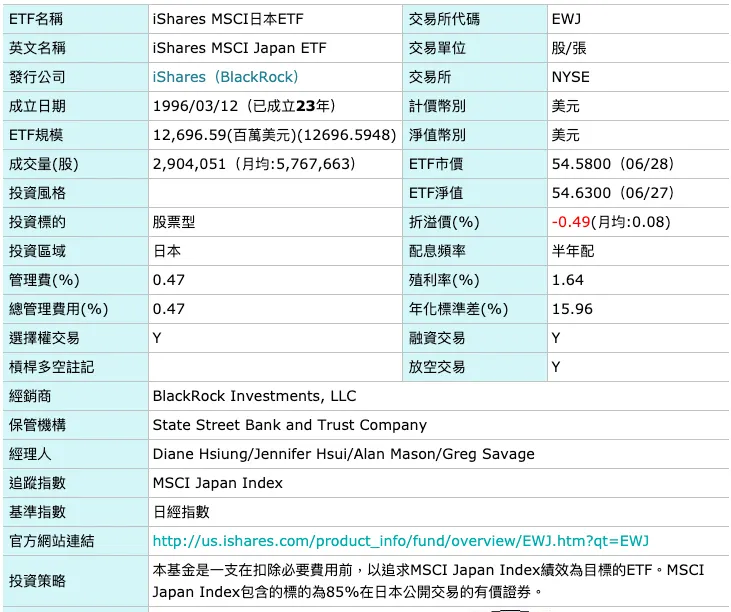Click the yield value '1.64'
Viewport: 731px width, 612px height.
coord(567,280)
